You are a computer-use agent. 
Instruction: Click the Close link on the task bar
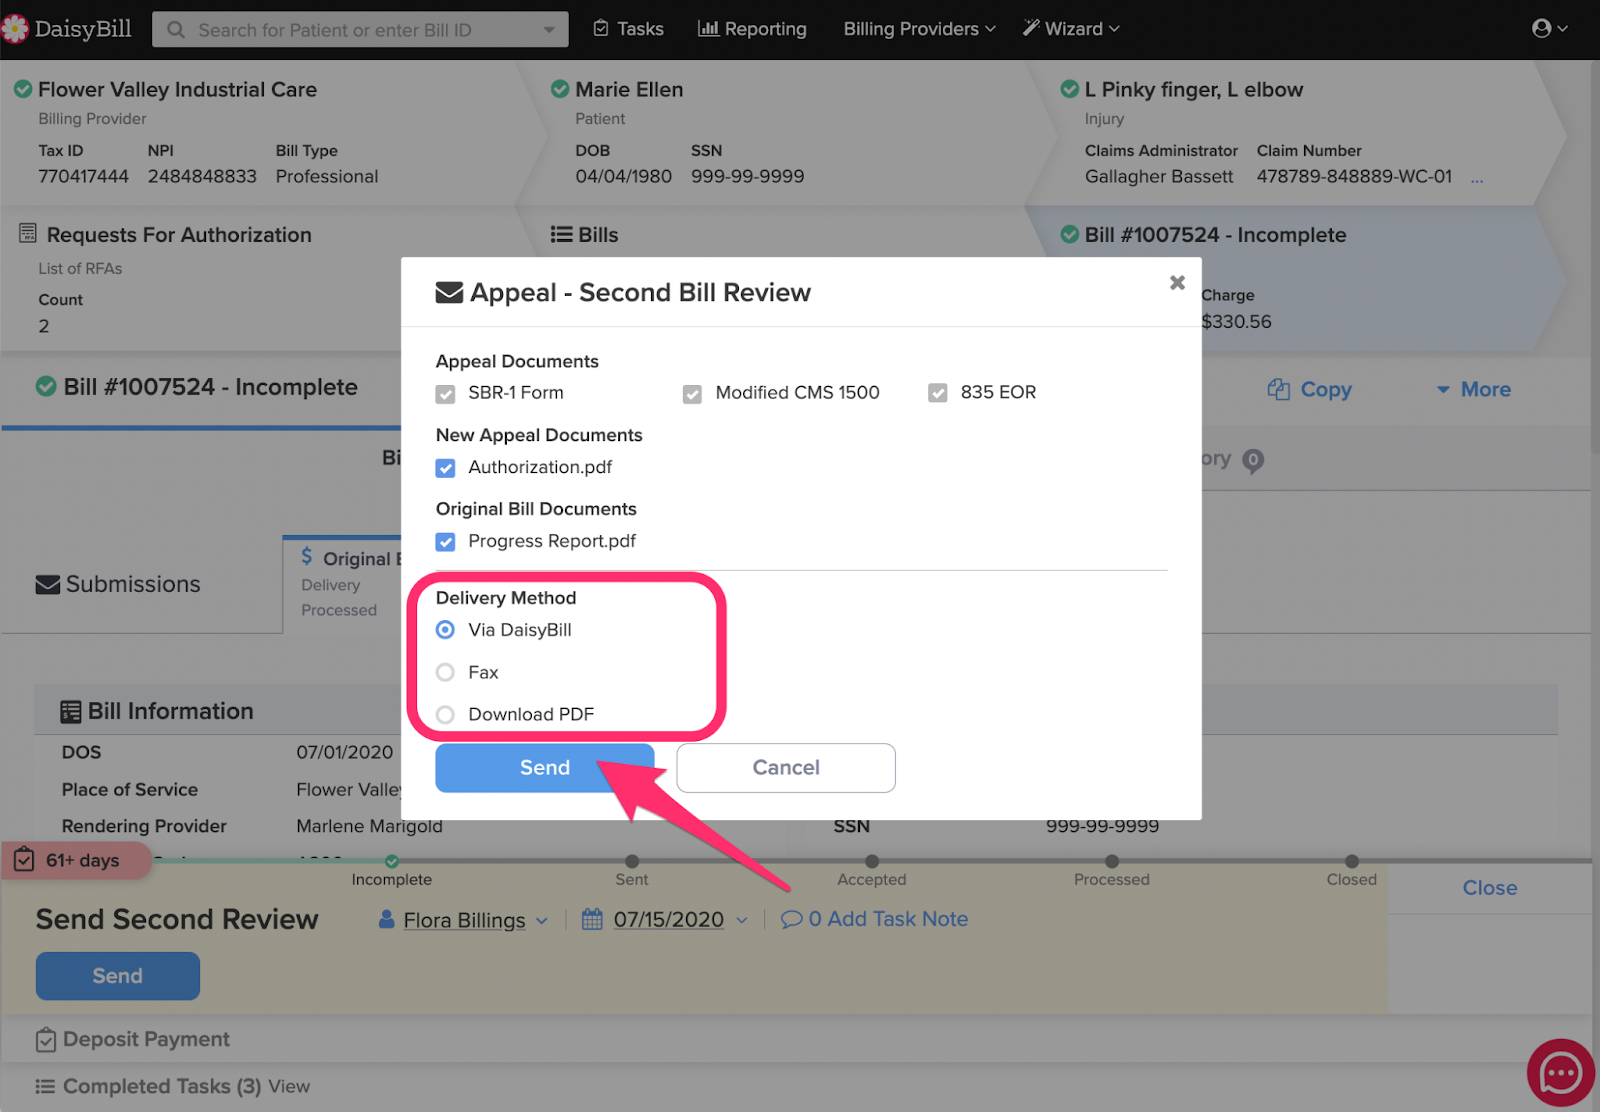pyautogui.click(x=1490, y=888)
